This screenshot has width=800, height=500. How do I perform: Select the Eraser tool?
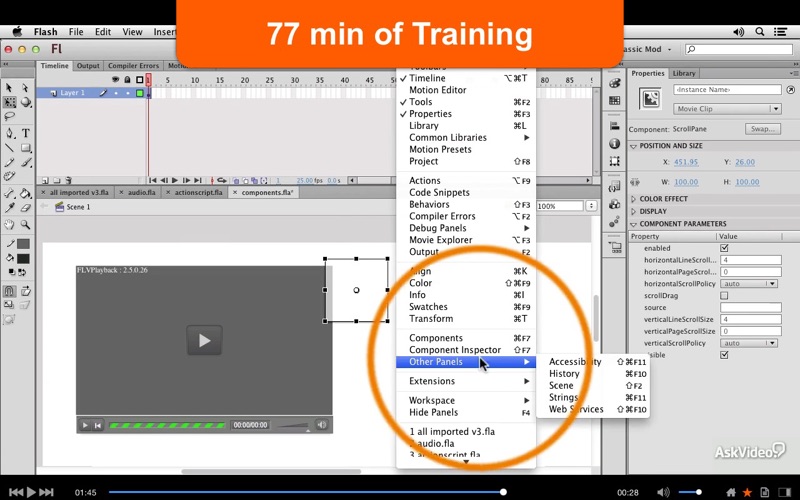pyautogui.click(x=25, y=208)
